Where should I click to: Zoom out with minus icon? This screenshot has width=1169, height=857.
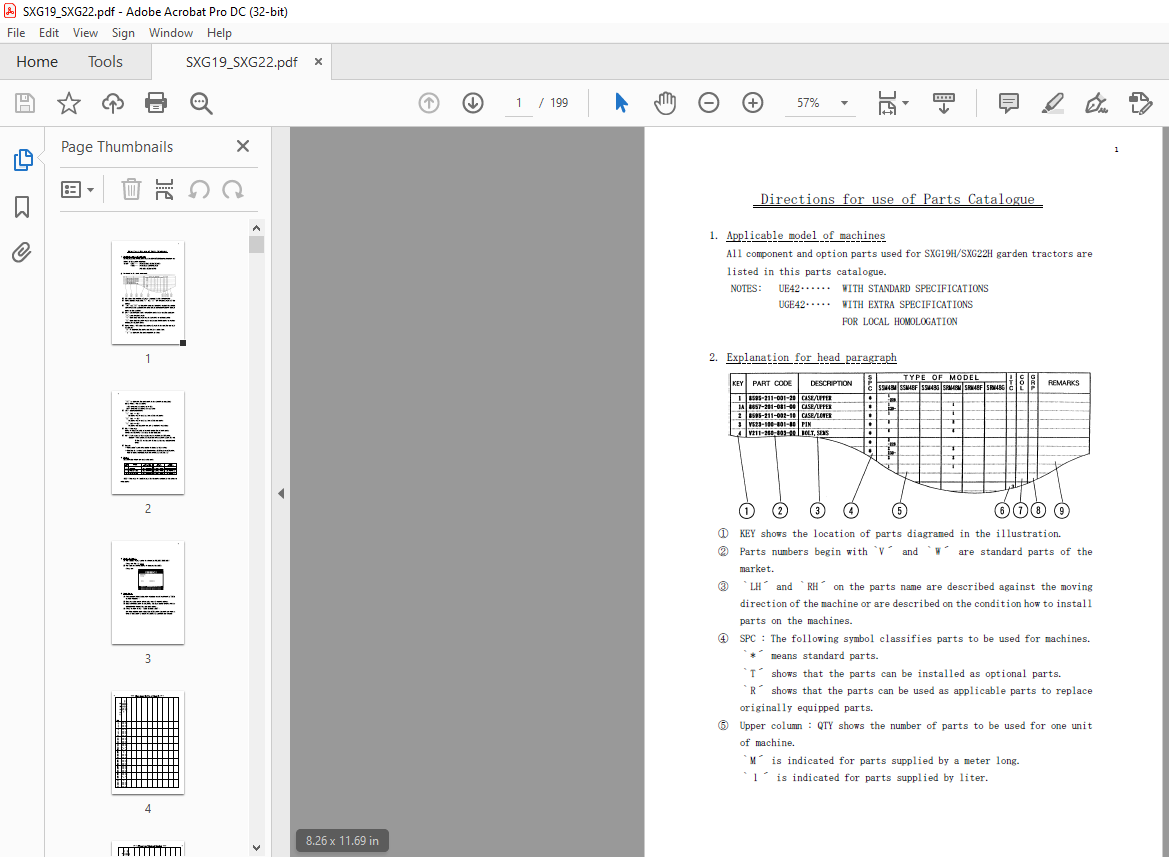pos(708,103)
